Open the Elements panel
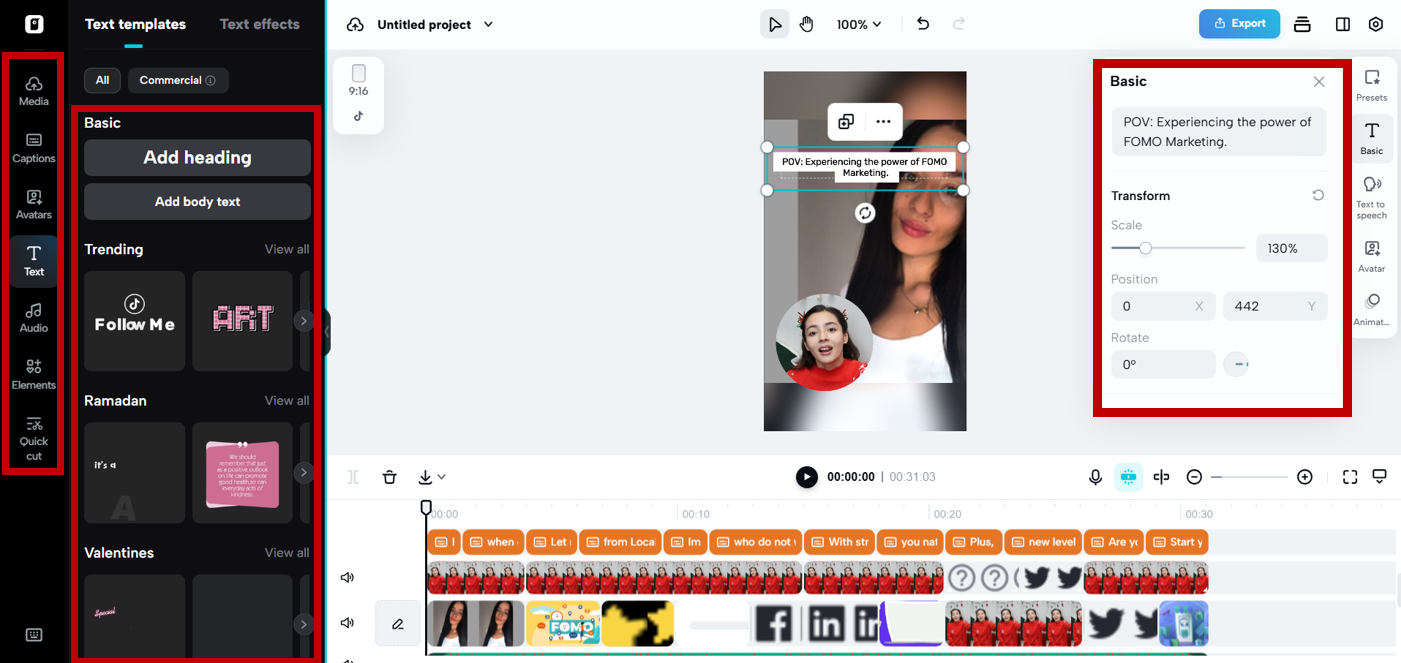 (33, 374)
